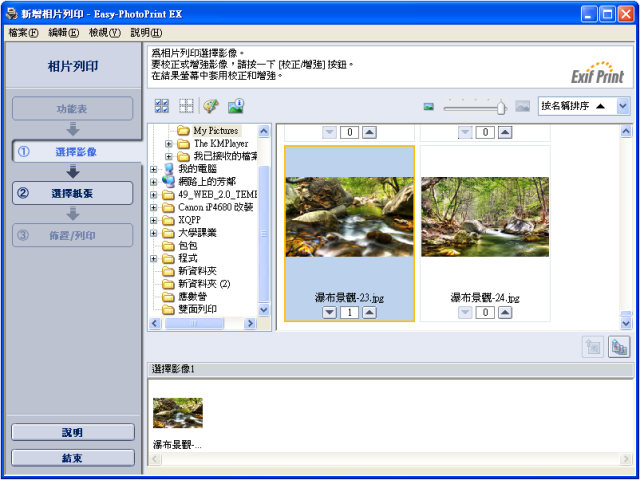
Task: Increase copies for 瀑布景觀-24.jpg
Action: click(505, 313)
